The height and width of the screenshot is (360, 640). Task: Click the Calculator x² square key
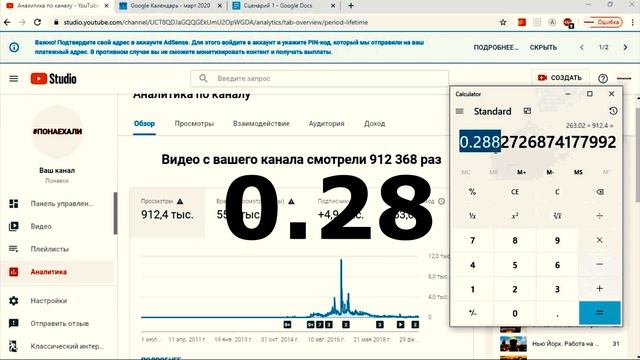[515, 216]
